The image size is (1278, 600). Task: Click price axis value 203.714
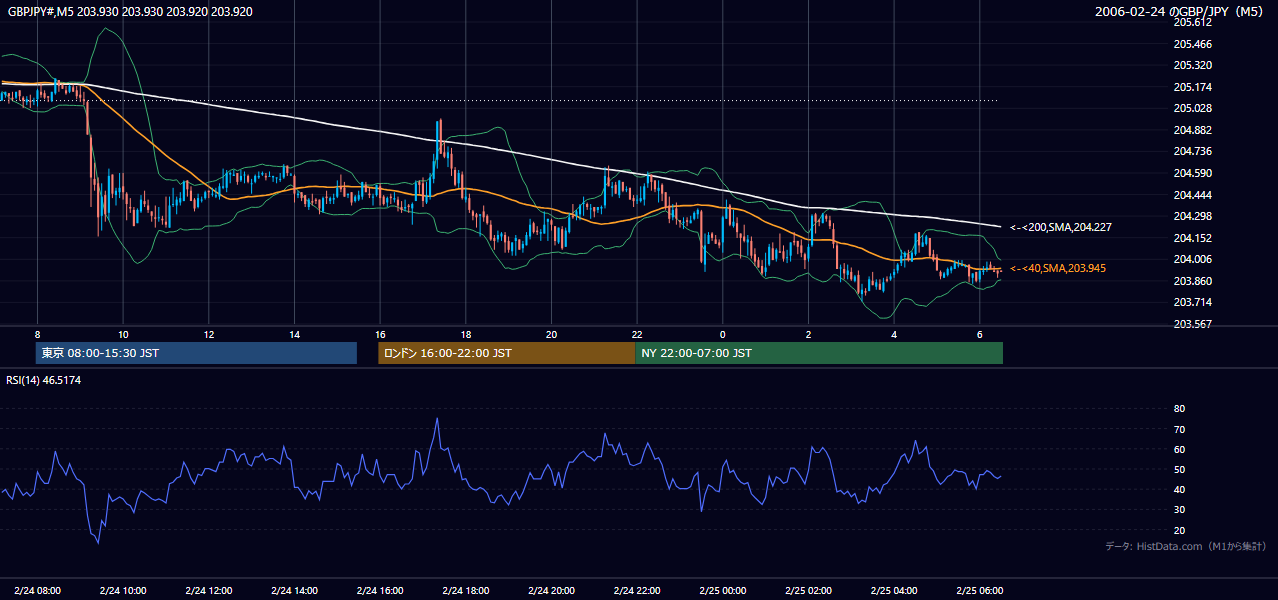tap(1192, 302)
